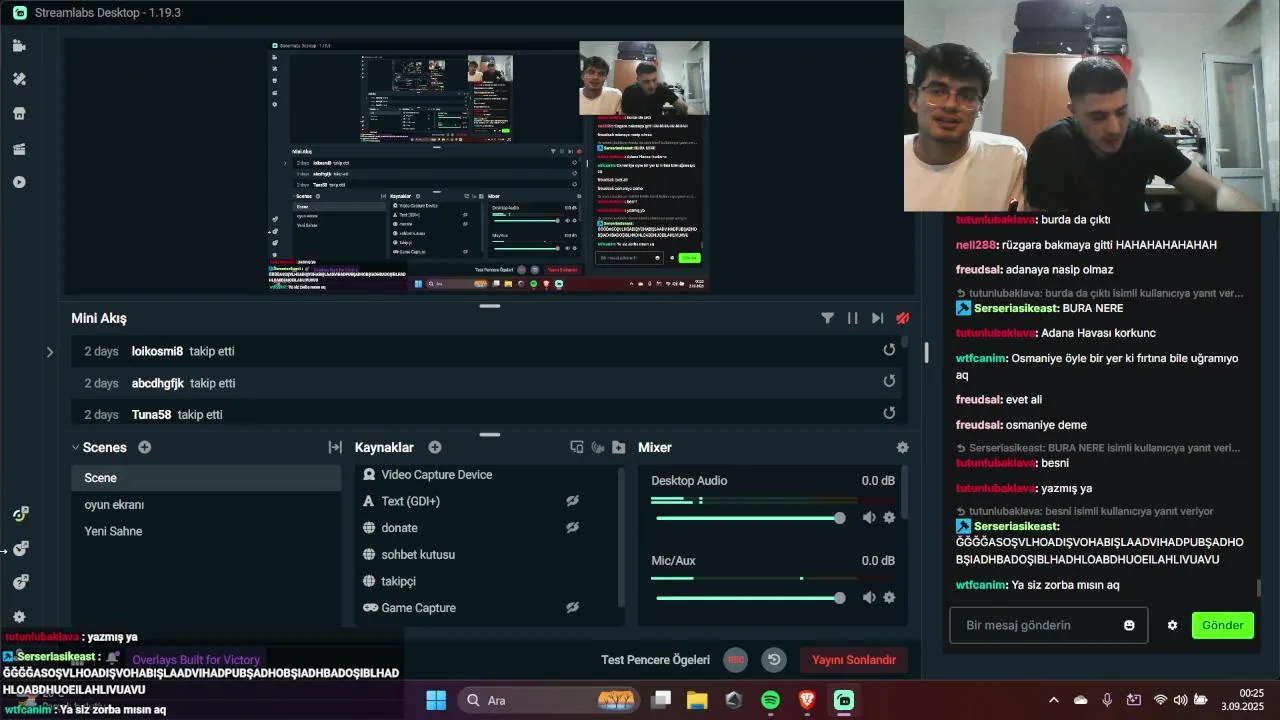The width and height of the screenshot is (1280, 720).
Task: Click the audio-visual source icon in Kaynaklar header
Action: (598, 447)
